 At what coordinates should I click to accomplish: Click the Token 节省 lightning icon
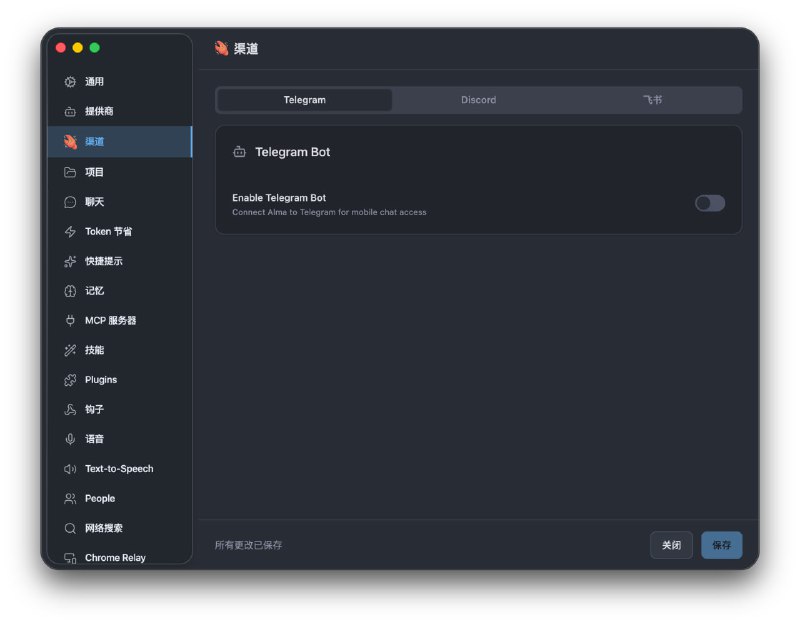click(70, 231)
